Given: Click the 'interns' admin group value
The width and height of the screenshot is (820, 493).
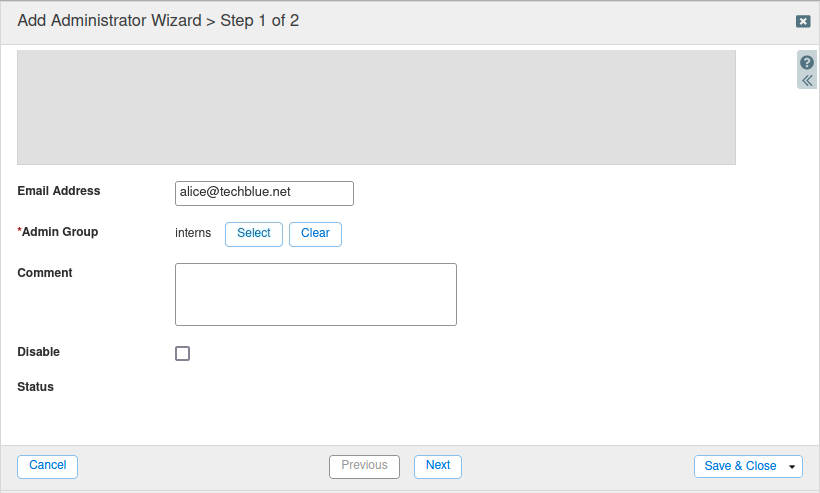Looking at the screenshot, I should click(193, 233).
